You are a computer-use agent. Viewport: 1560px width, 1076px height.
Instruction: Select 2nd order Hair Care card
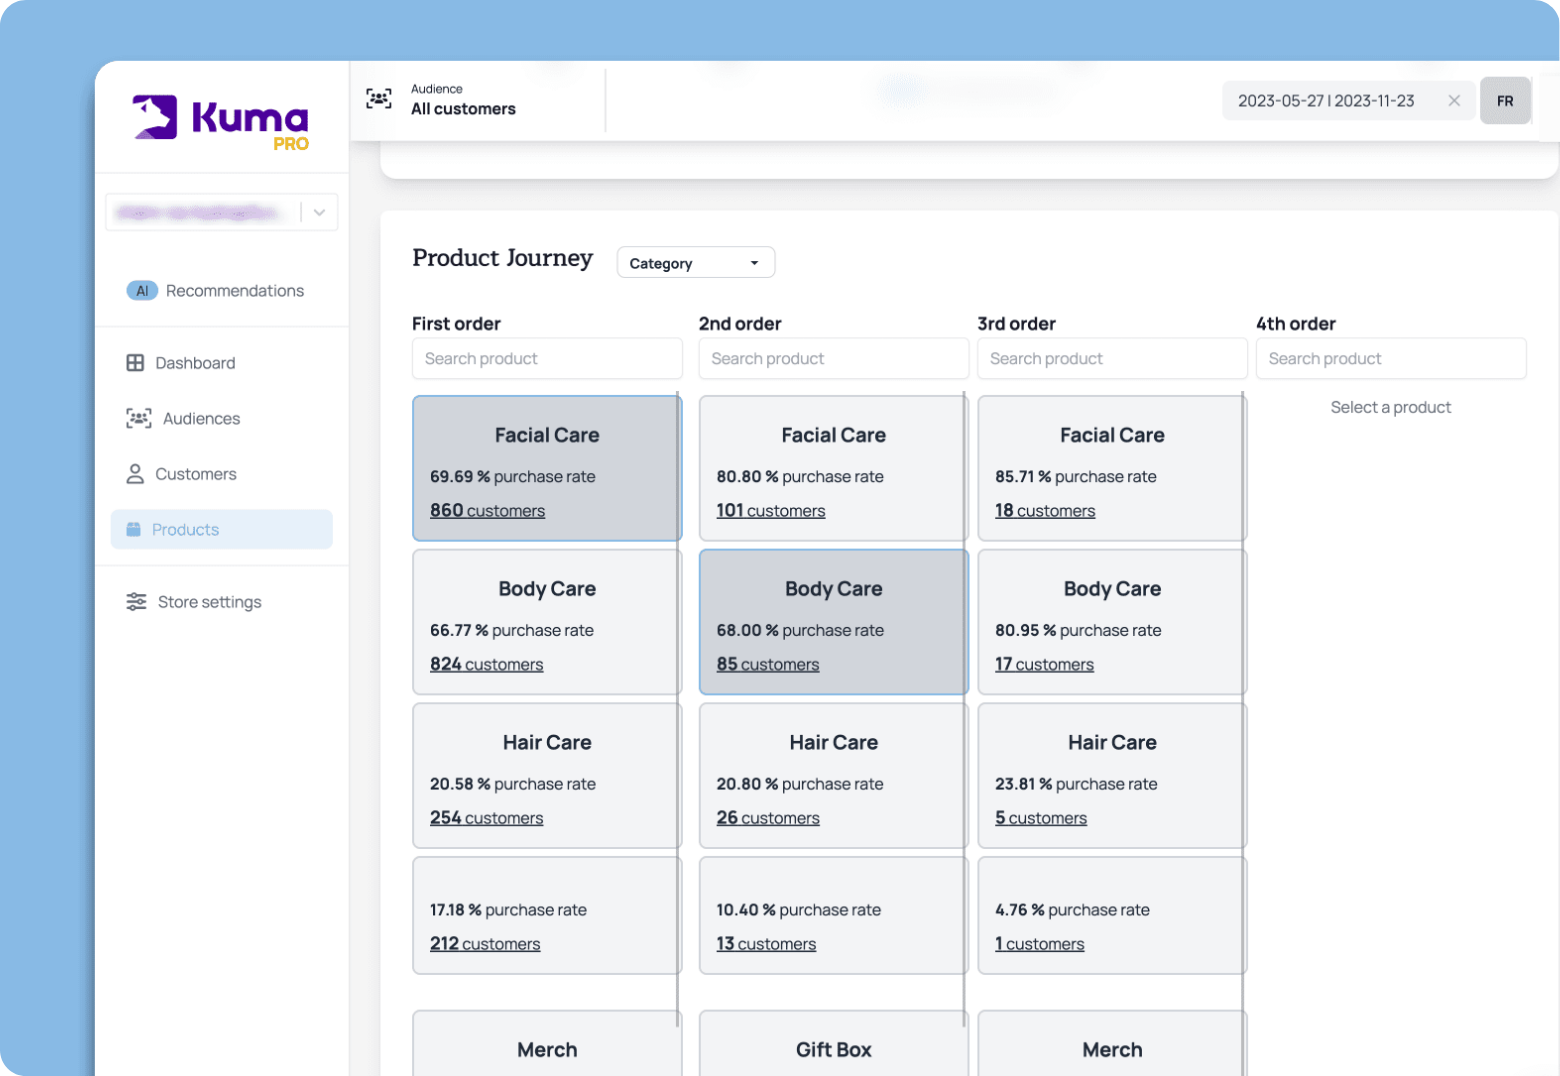click(x=832, y=776)
